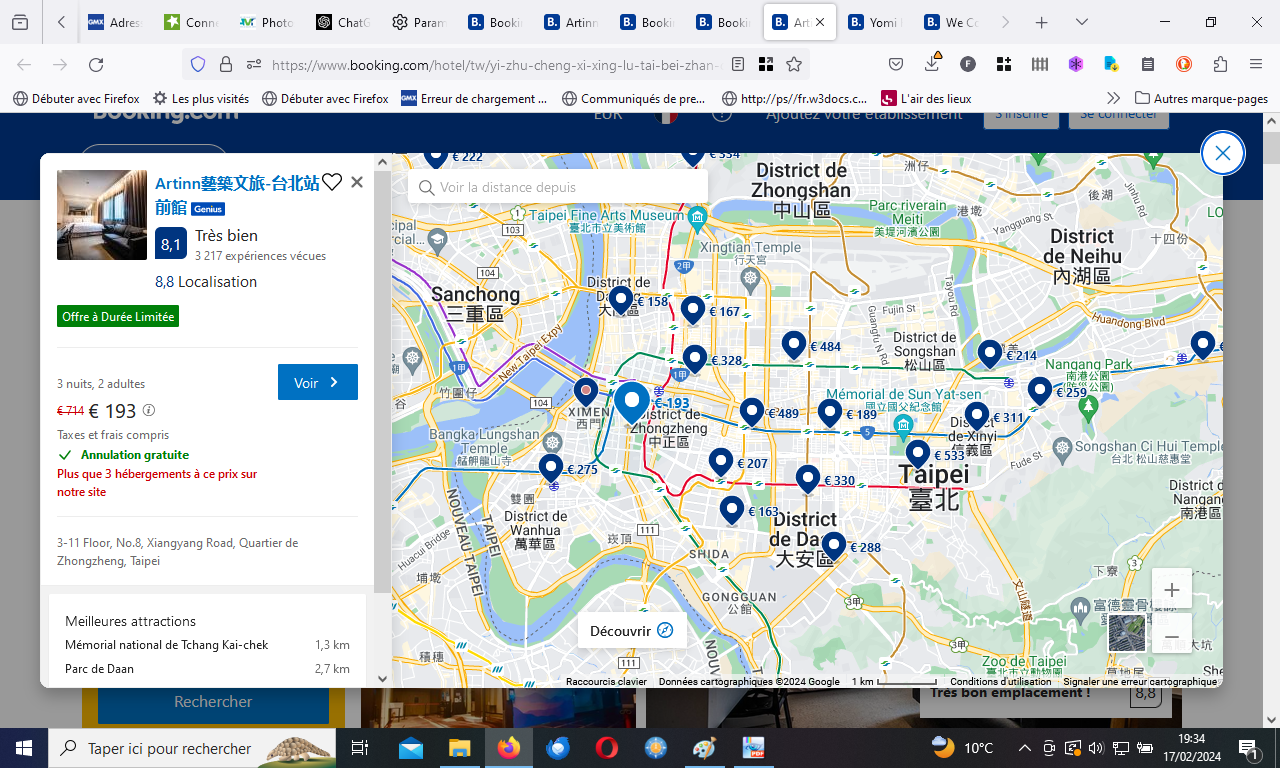Click the info icon beside € 193
This screenshot has height=768, width=1280.
point(149,410)
